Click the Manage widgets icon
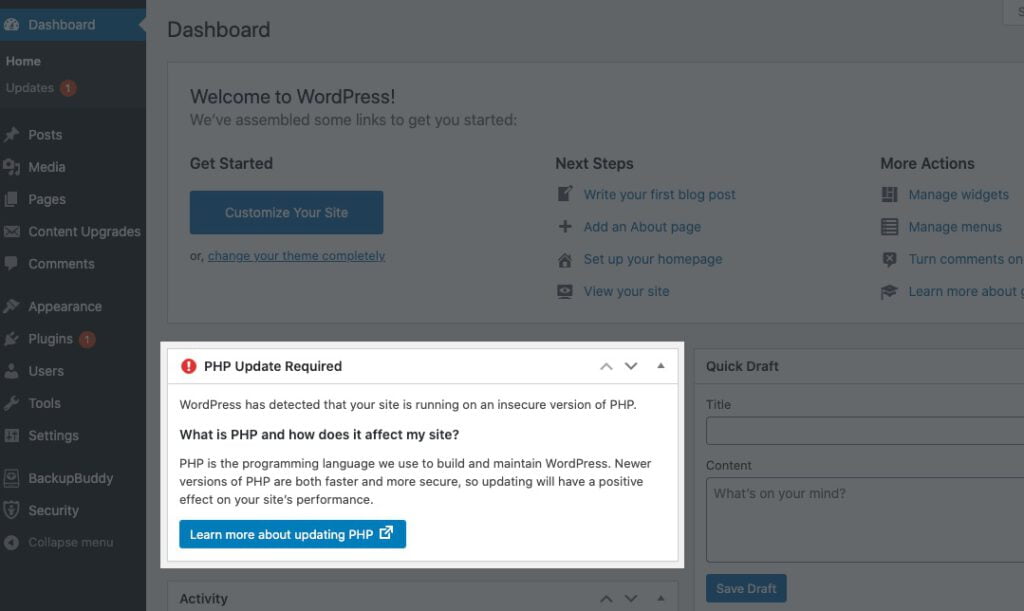The image size is (1024, 611). (x=889, y=194)
